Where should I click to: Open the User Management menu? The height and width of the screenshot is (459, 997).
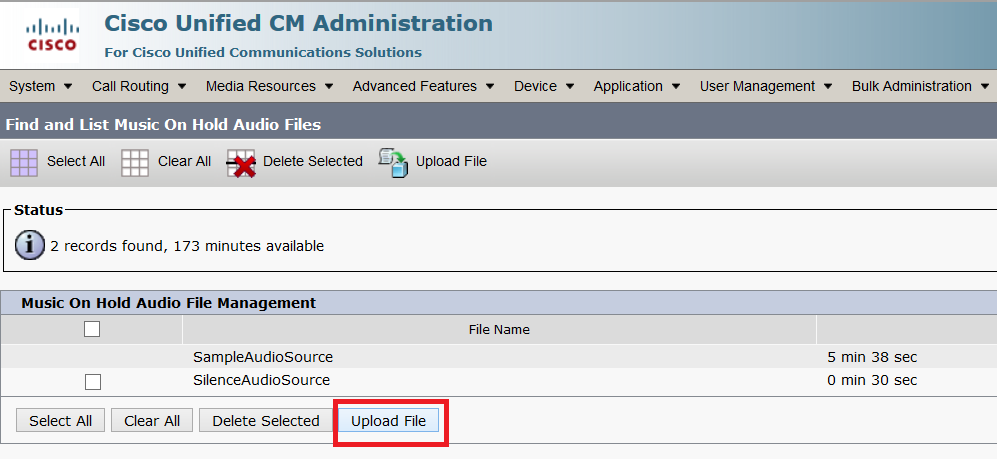click(766, 86)
